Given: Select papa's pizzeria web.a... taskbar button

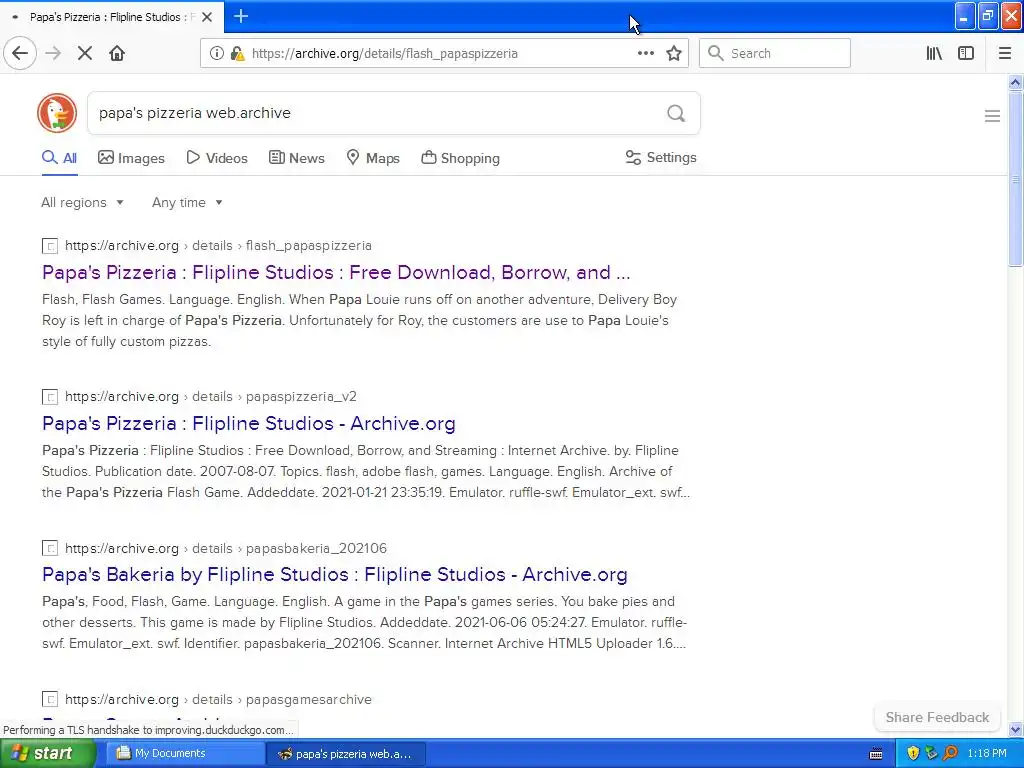Looking at the screenshot, I should (x=346, y=754).
